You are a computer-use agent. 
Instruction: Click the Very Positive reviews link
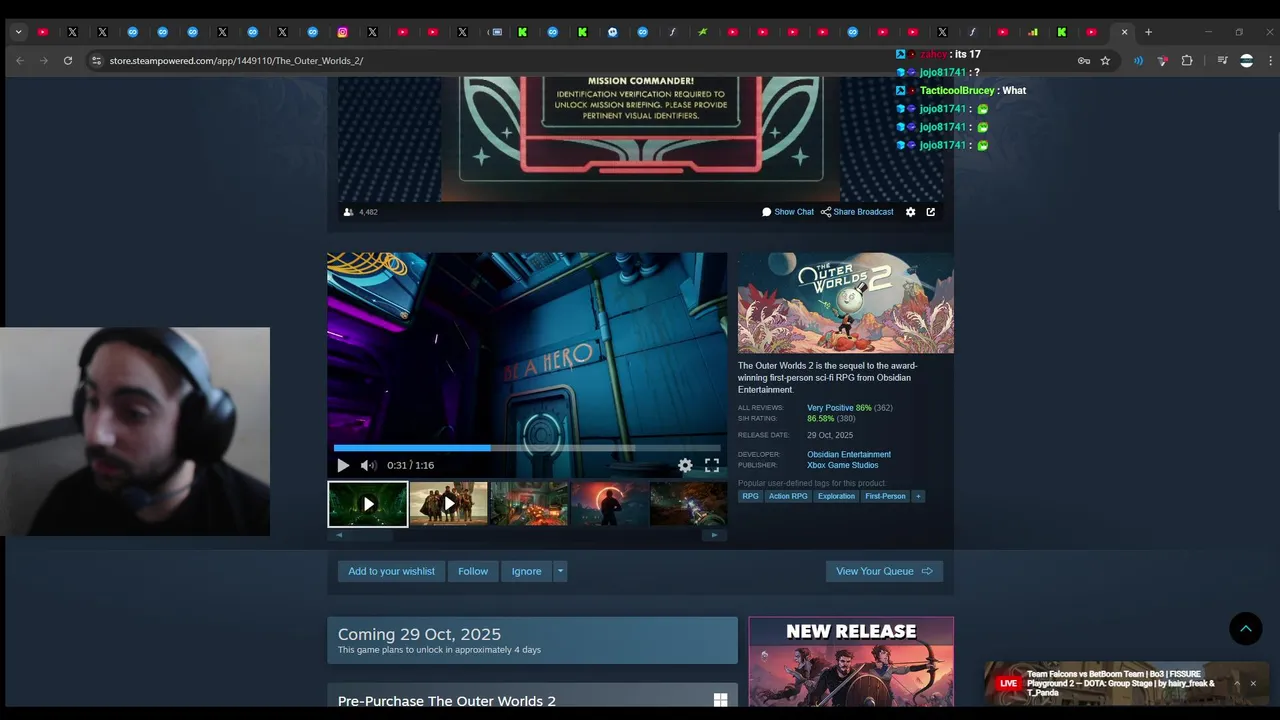(x=830, y=408)
